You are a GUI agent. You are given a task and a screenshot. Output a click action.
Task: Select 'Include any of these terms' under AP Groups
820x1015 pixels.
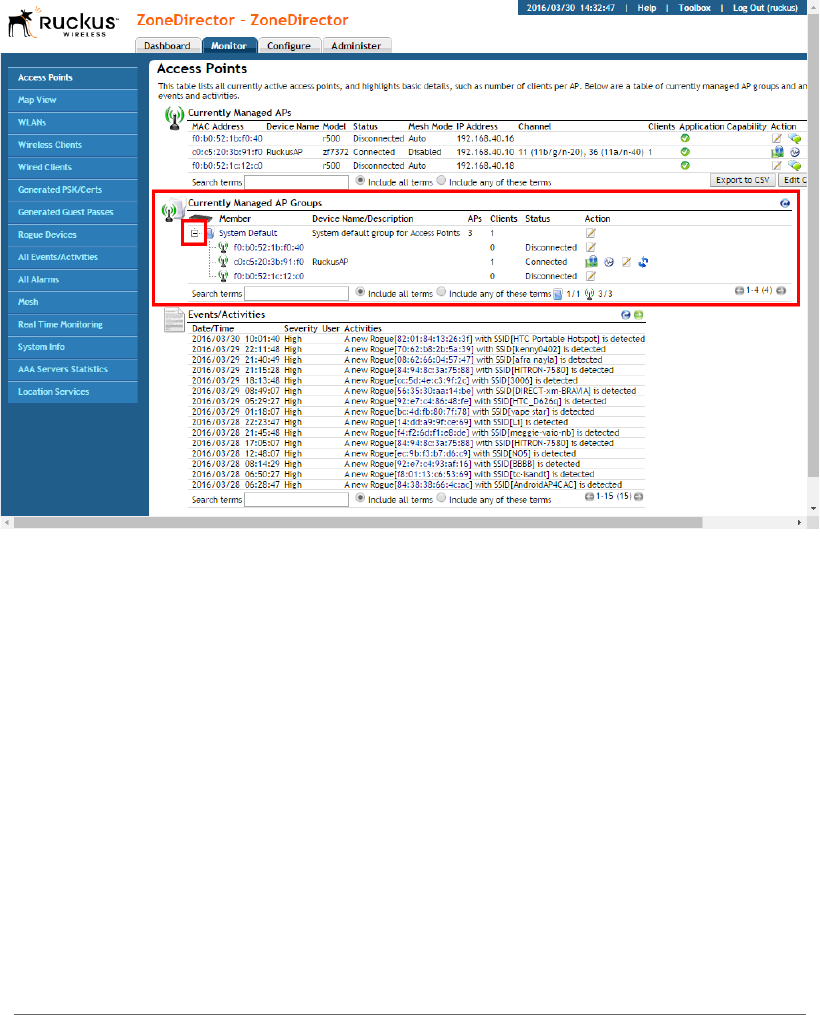tap(441, 292)
